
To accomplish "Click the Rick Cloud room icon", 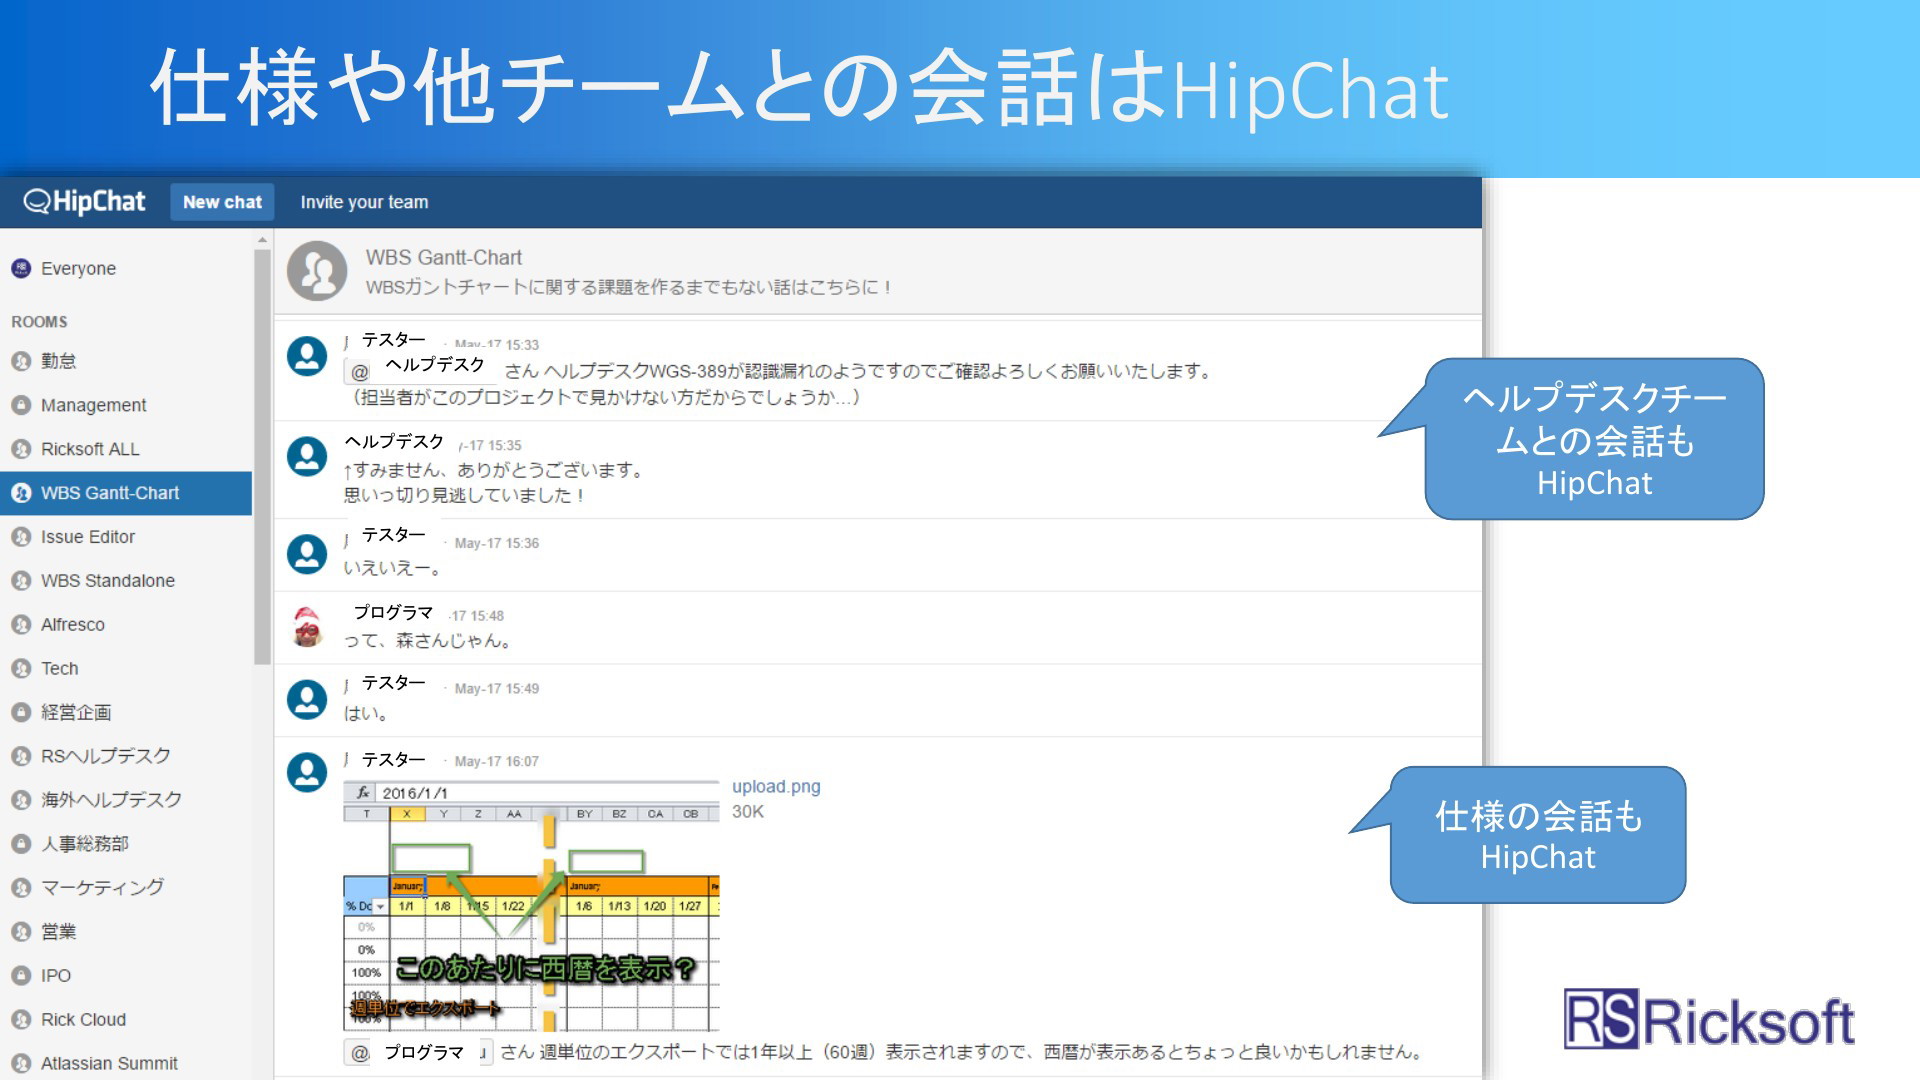I will tap(21, 1020).
